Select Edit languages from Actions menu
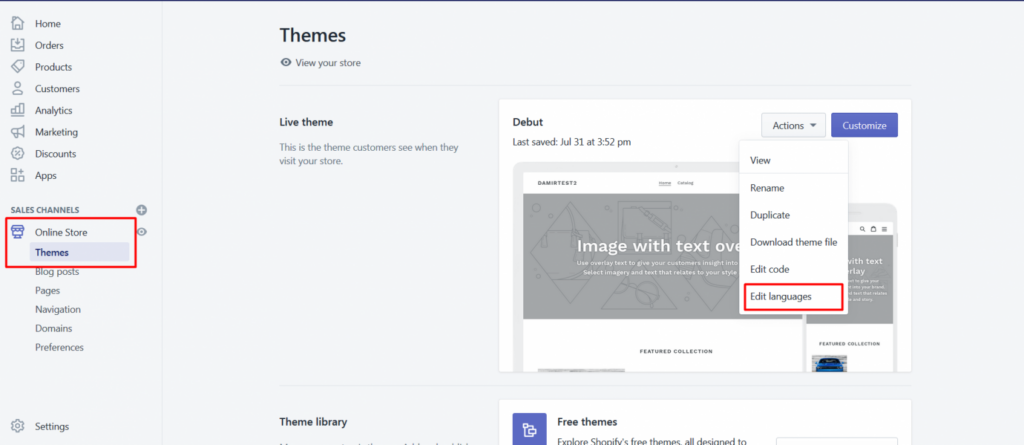 [x=781, y=297]
